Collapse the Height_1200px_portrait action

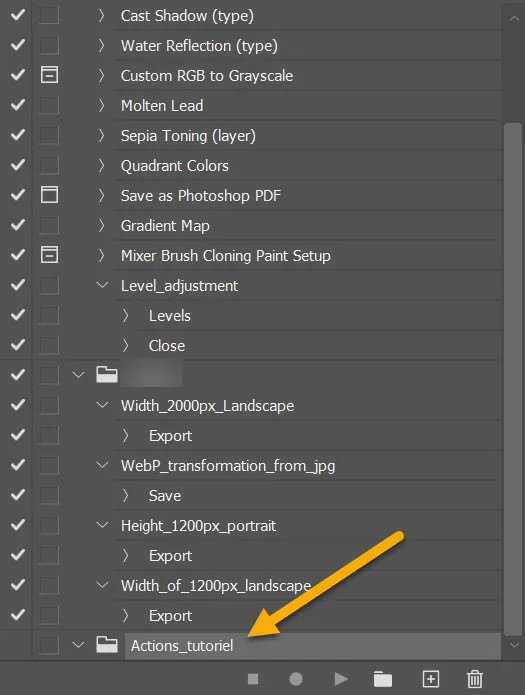pyautogui.click(x=102, y=525)
